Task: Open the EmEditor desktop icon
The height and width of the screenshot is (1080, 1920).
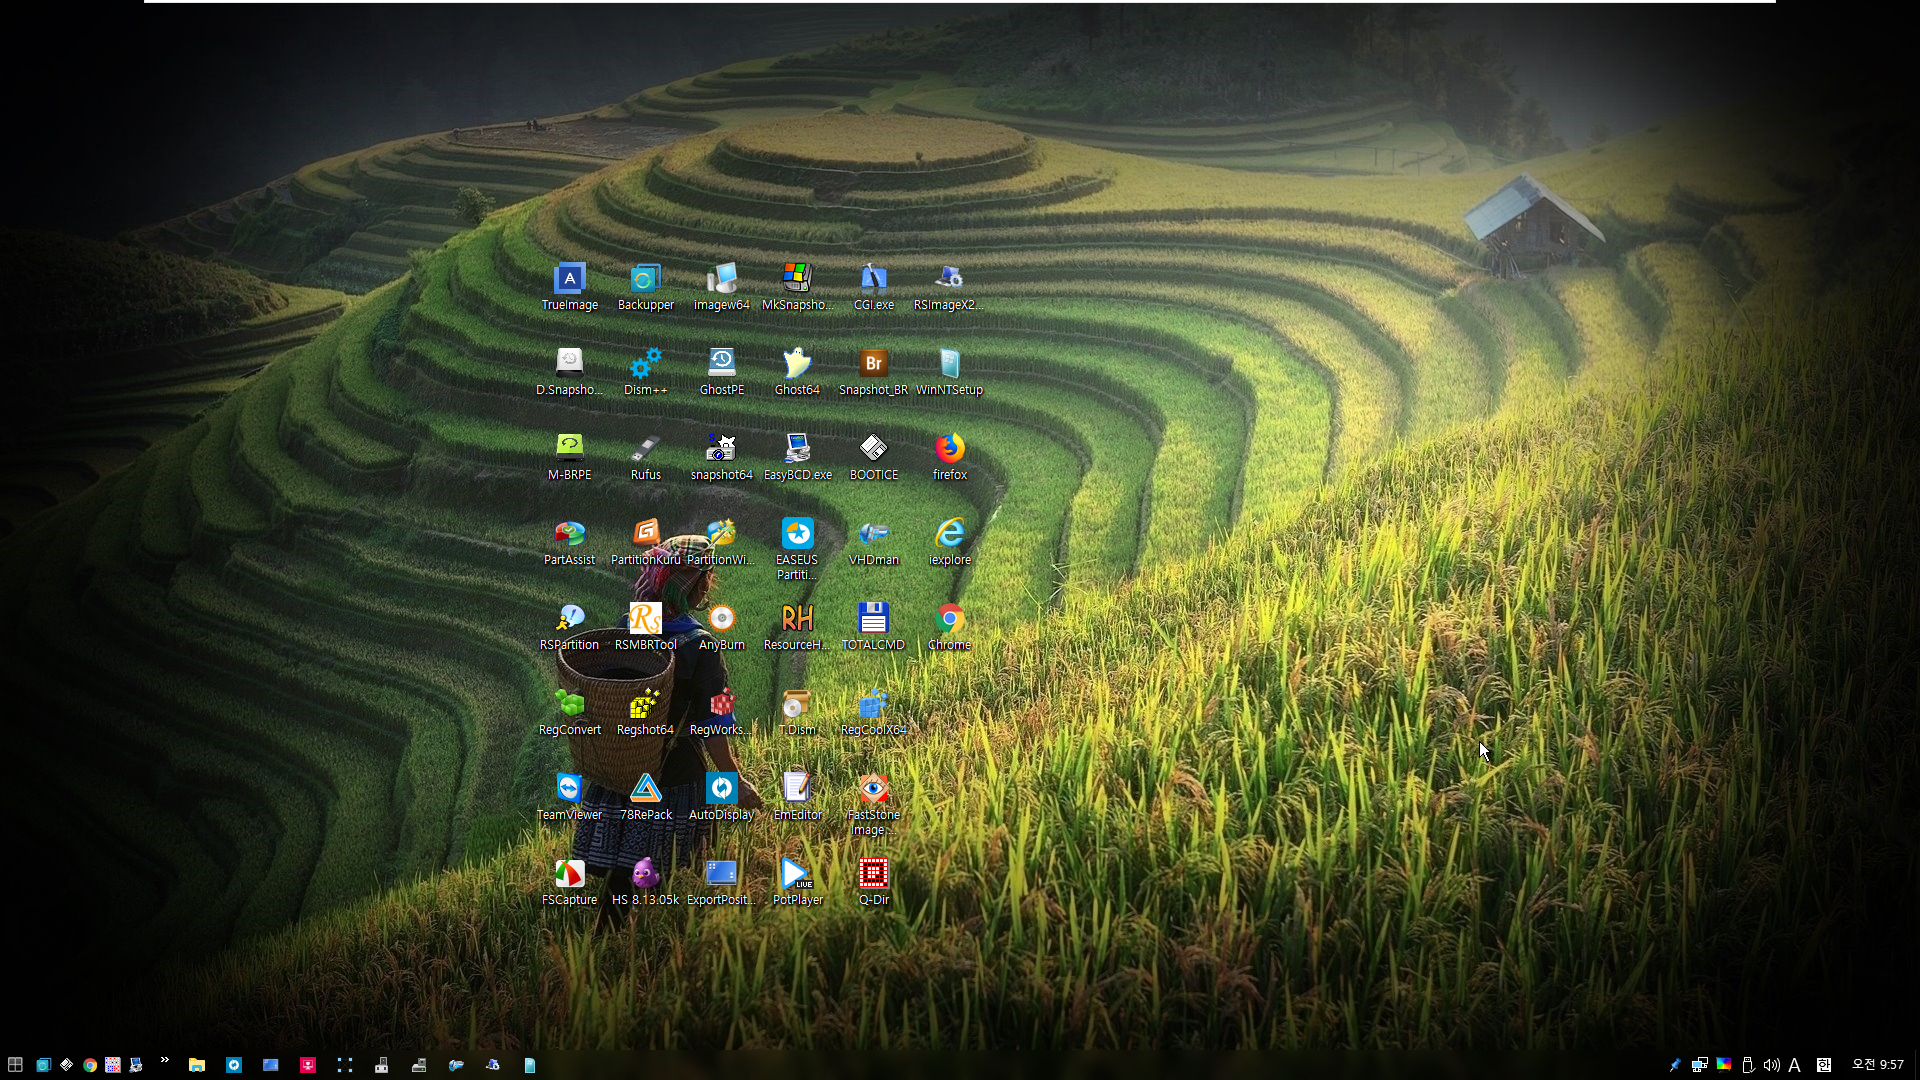Action: click(x=797, y=797)
